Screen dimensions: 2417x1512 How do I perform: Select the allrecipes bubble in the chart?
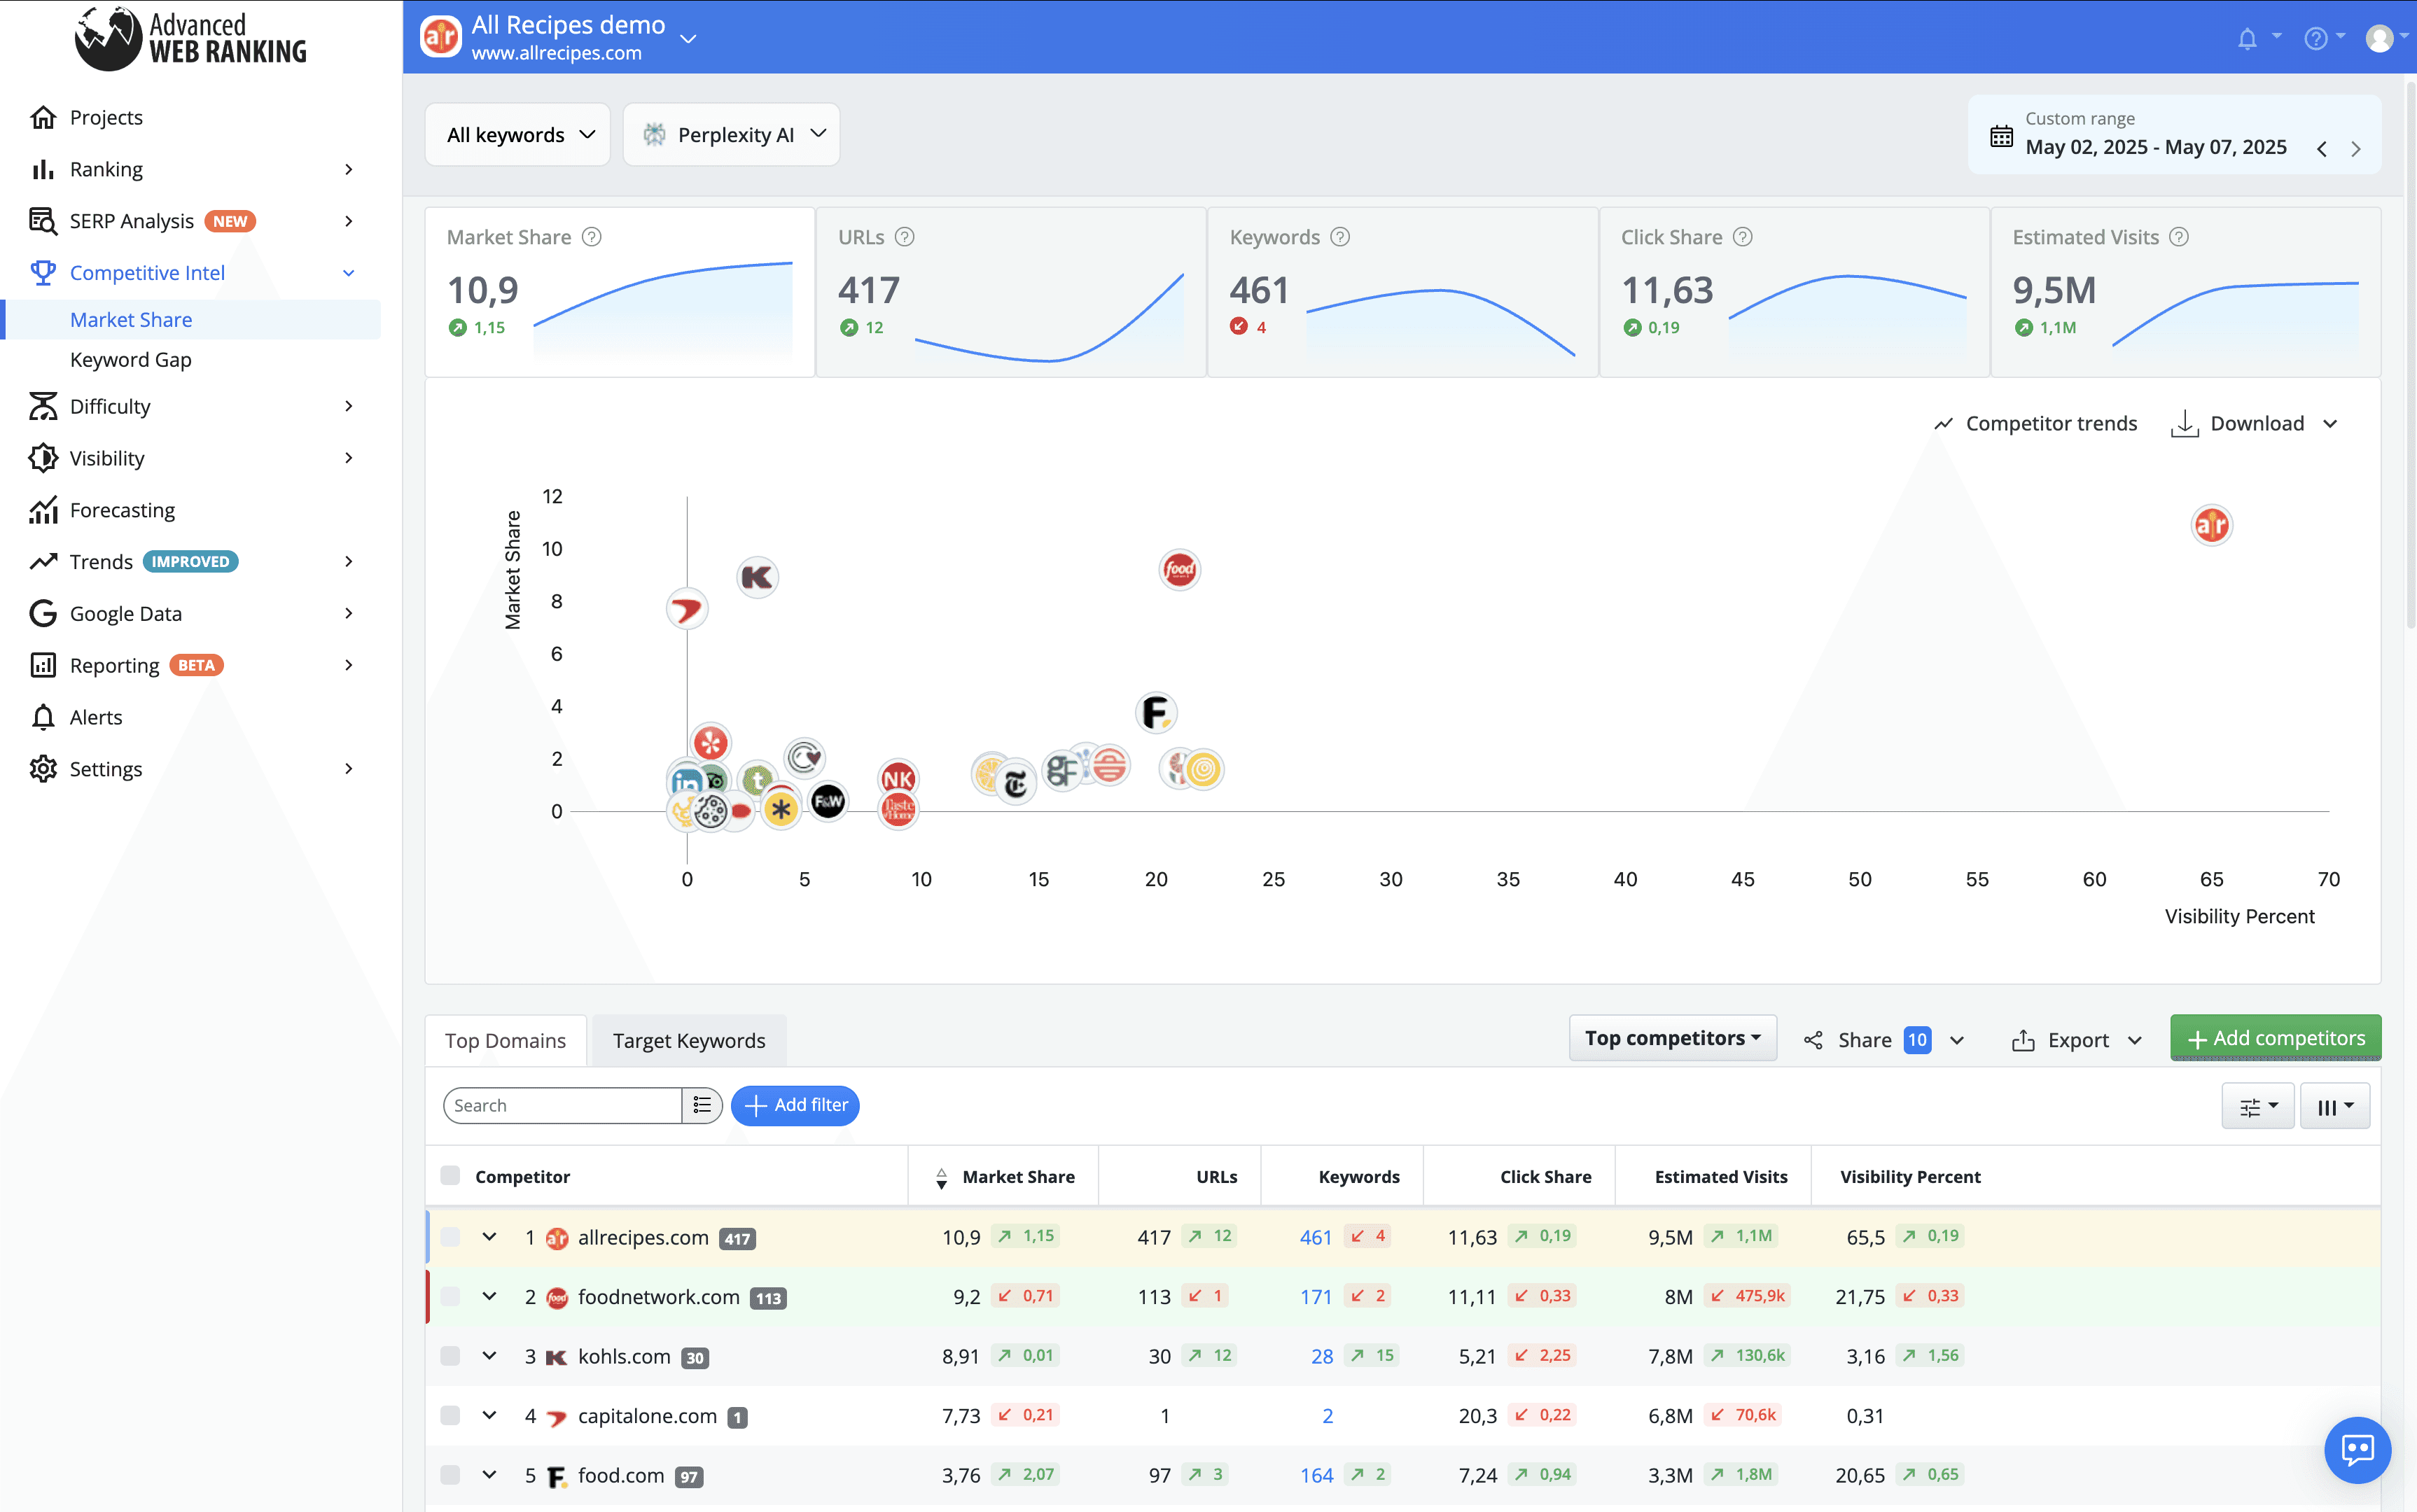pos(2211,525)
